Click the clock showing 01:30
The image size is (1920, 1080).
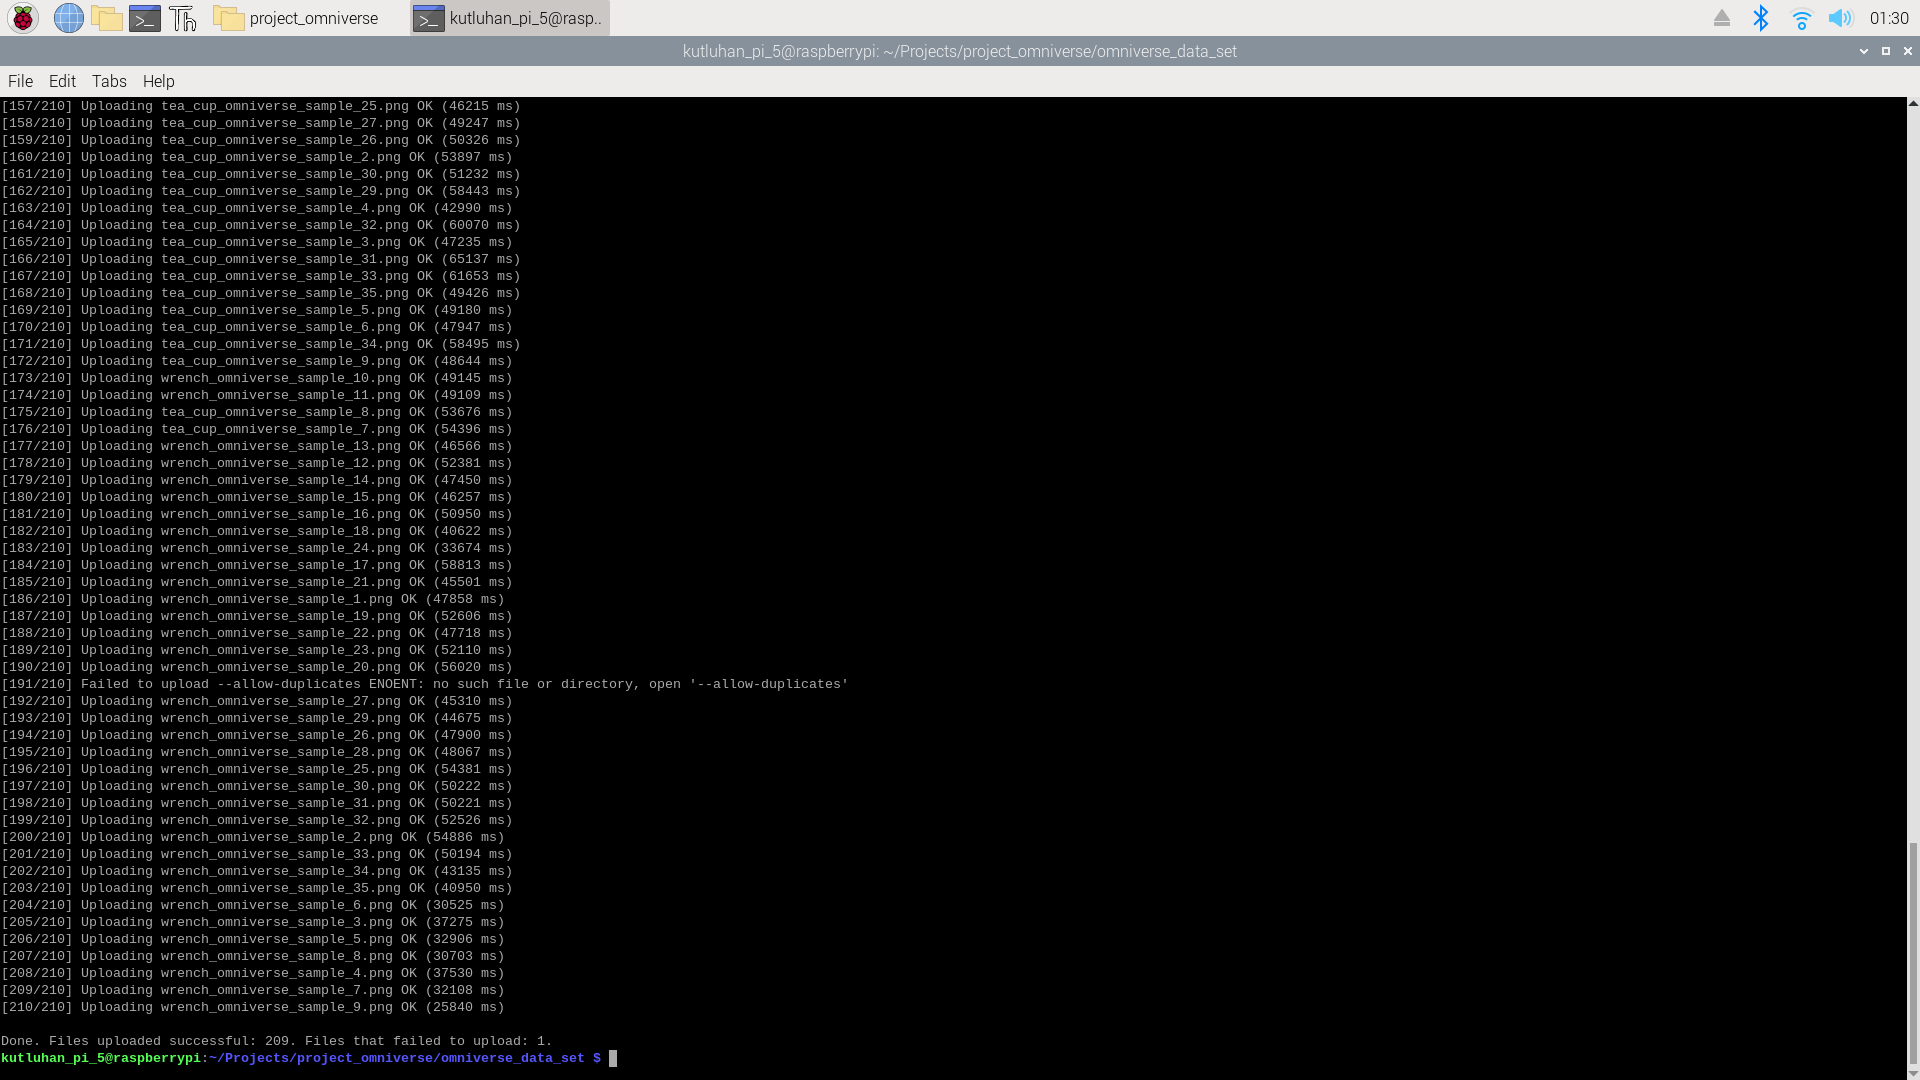coord(1889,18)
